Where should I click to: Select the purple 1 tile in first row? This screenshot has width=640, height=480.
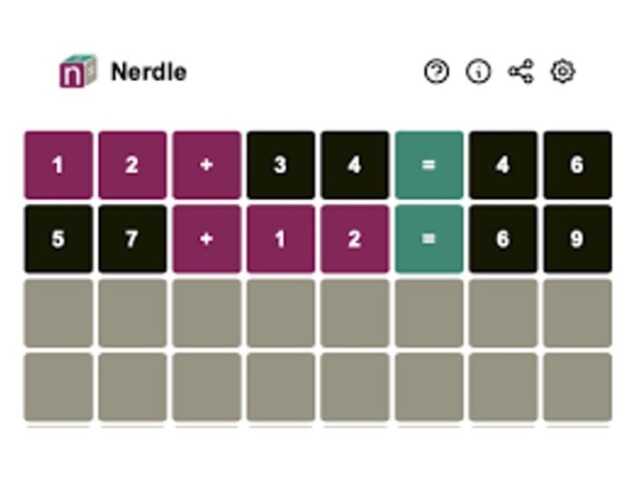(58, 165)
